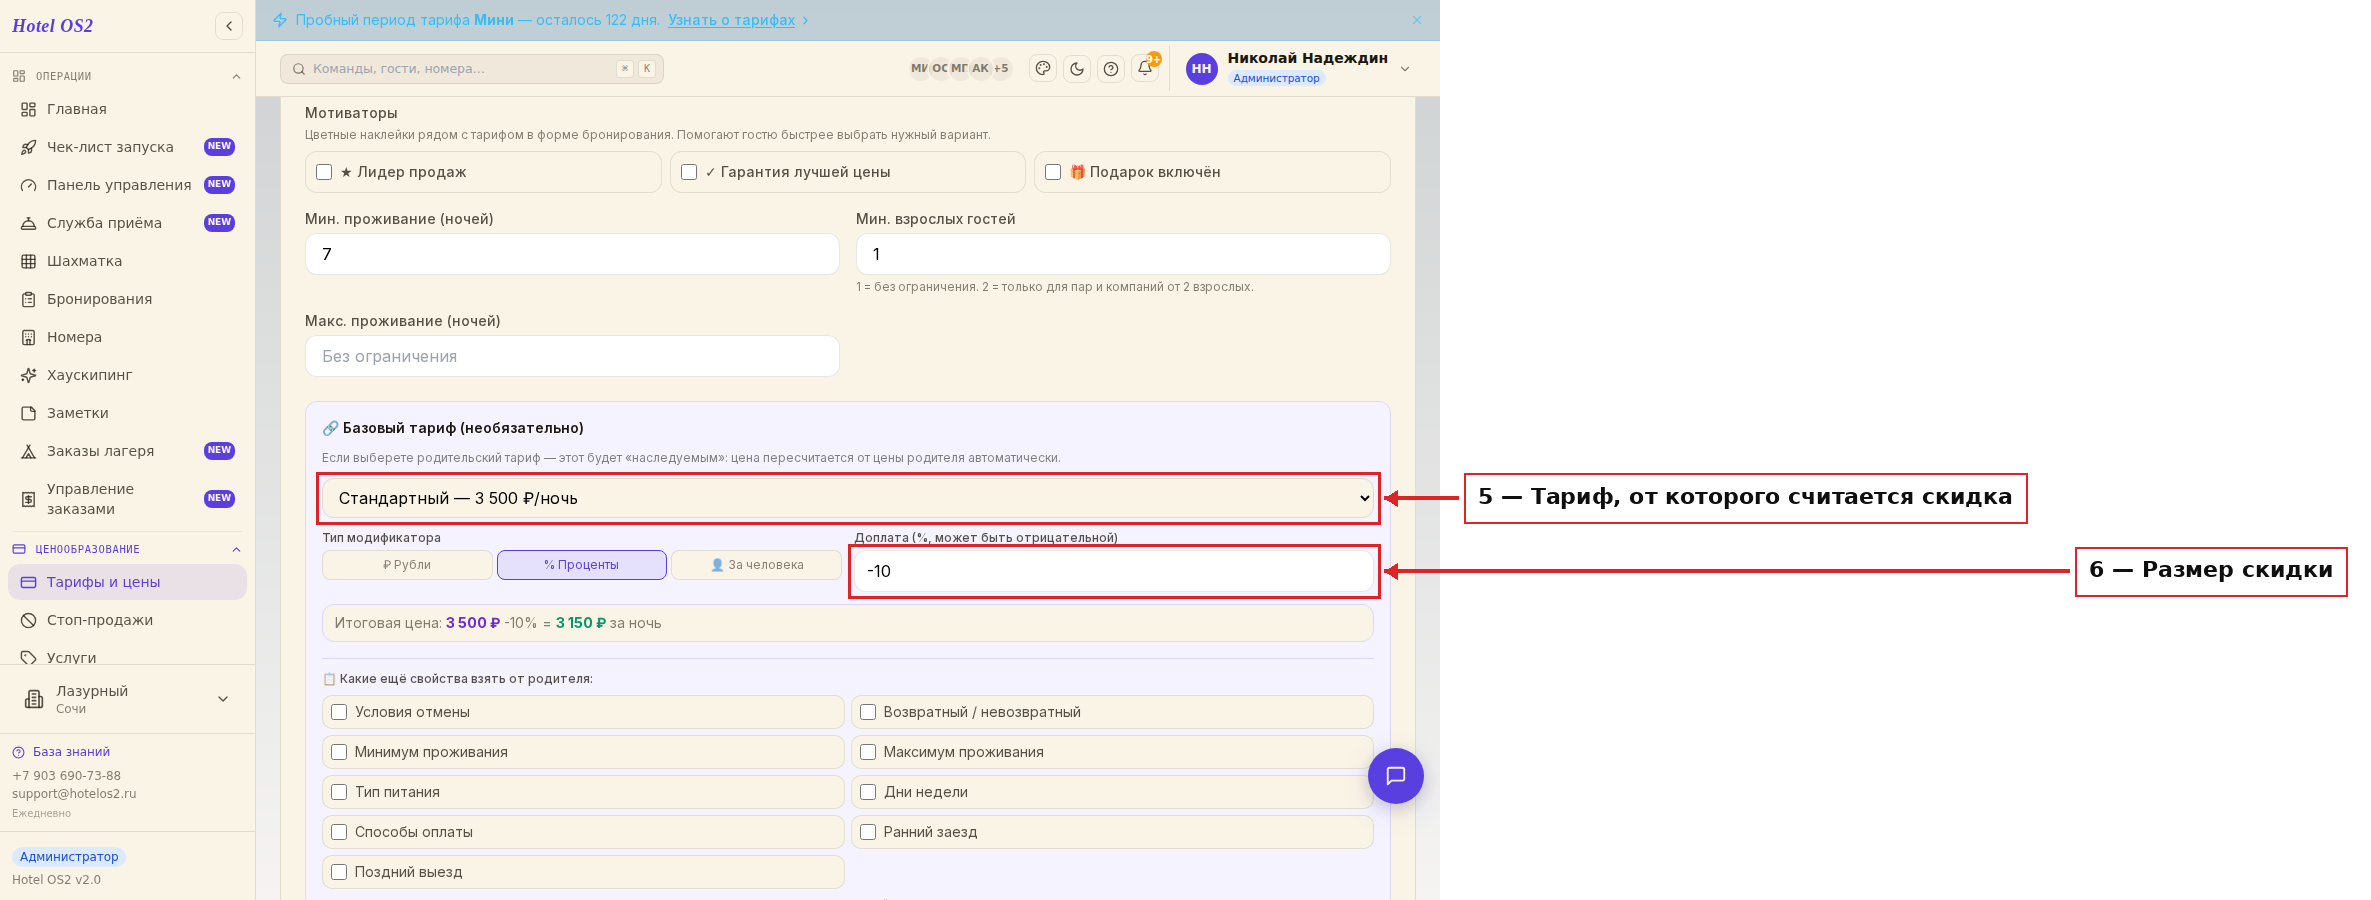Click the rocket icon for Чек-лист запуска
The width and height of the screenshot is (2371, 900).
(28, 147)
